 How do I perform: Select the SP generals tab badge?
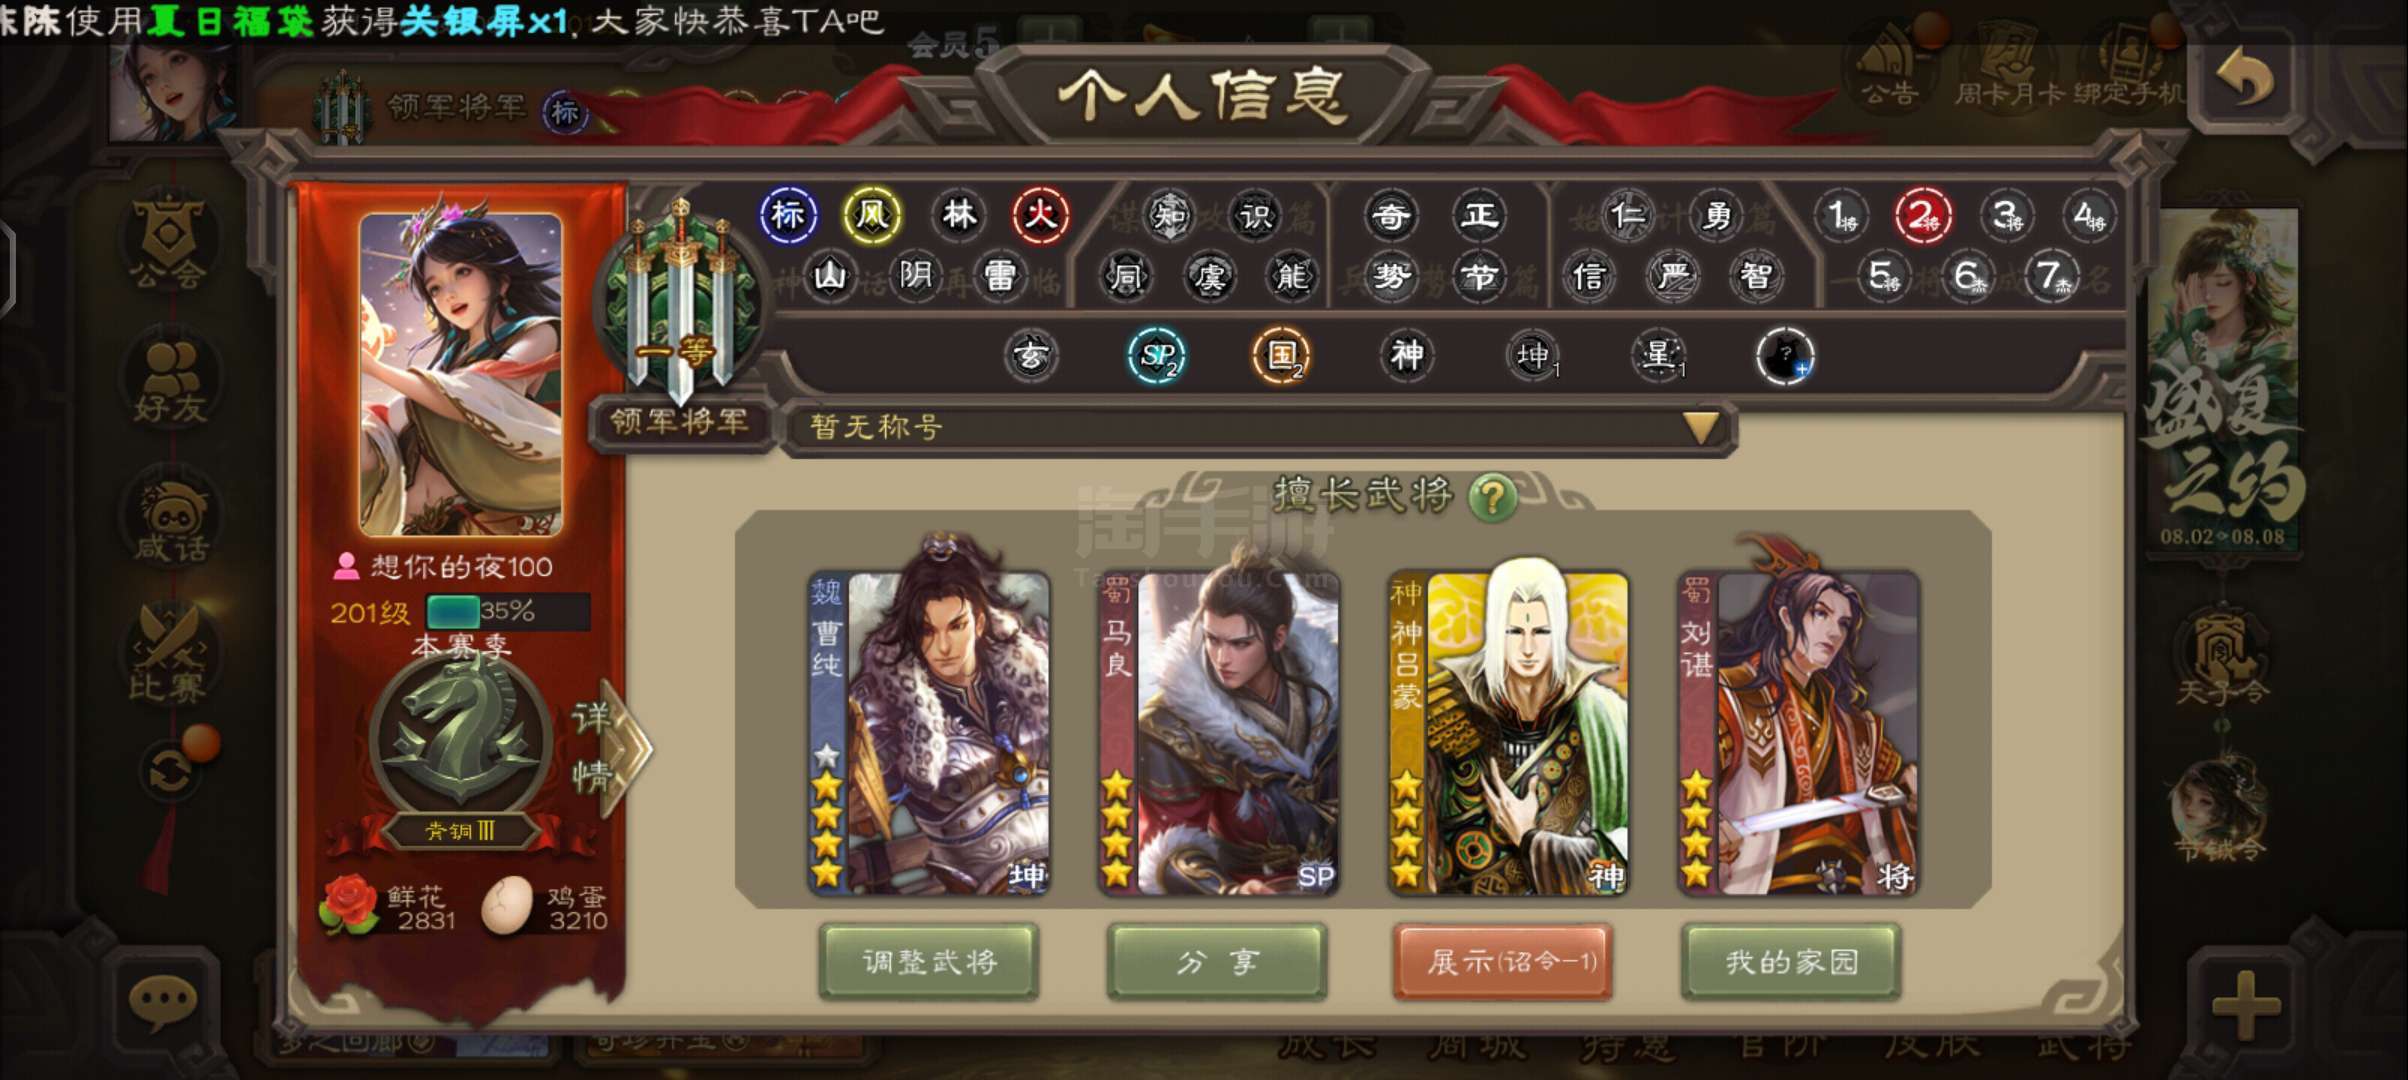pyautogui.click(x=1156, y=356)
